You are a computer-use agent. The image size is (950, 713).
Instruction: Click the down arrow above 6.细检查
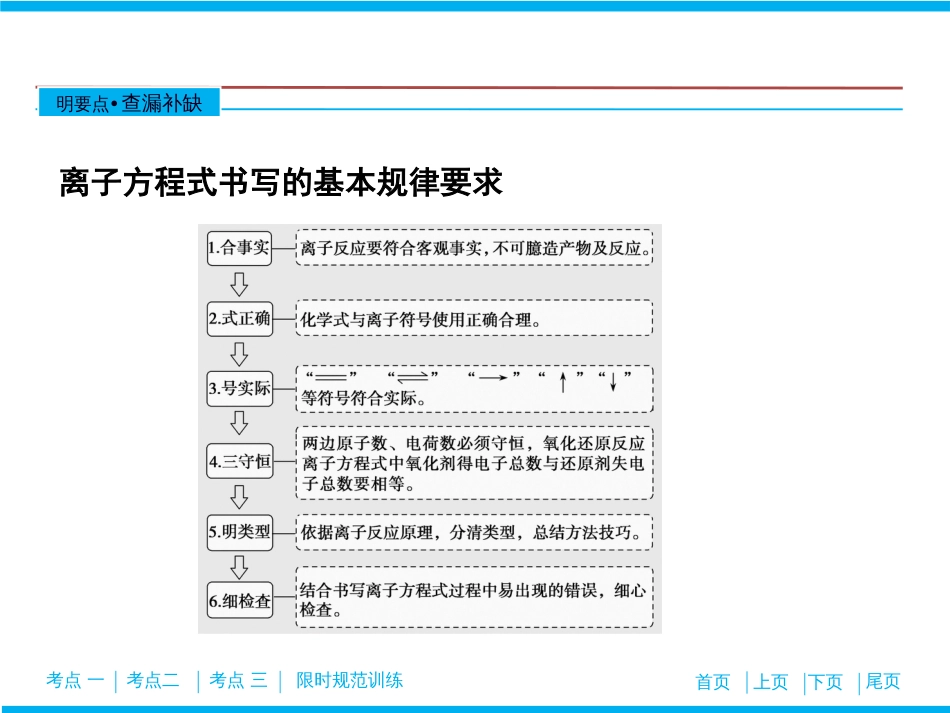pyautogui.click(x=239, y=567)
